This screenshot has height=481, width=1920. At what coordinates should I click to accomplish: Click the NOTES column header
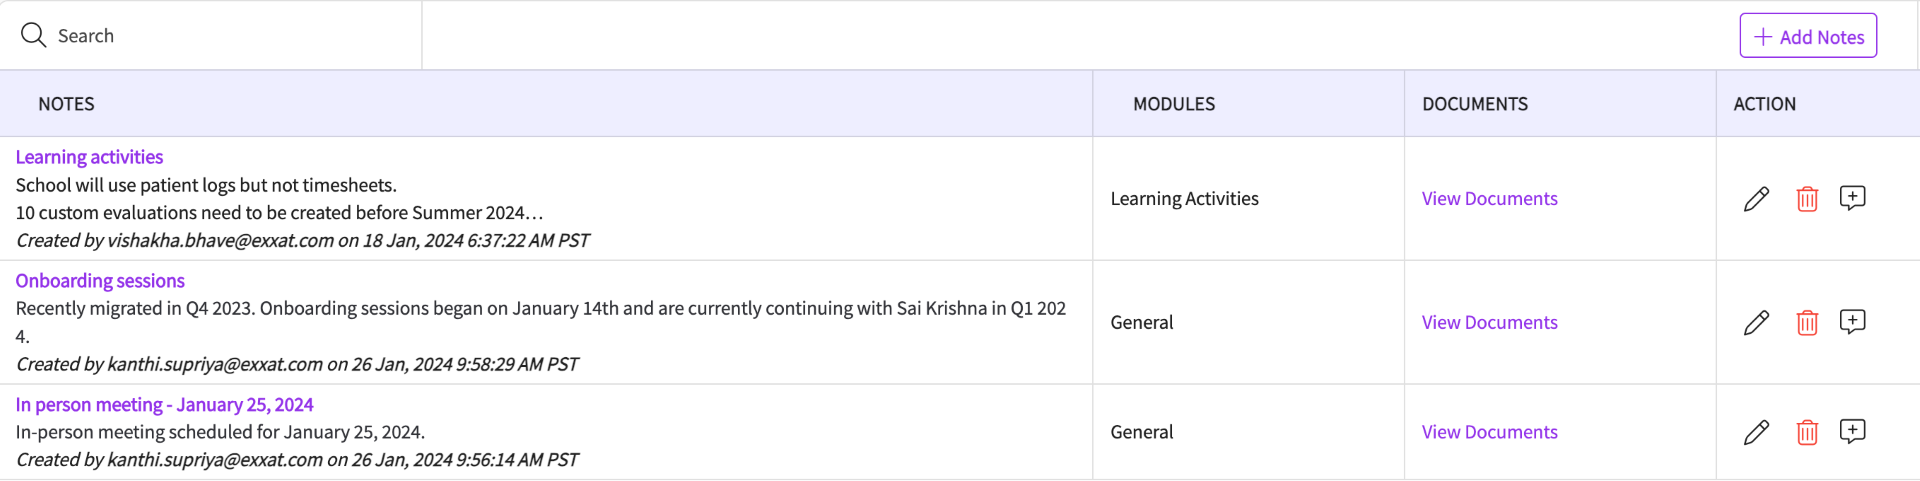[66, 104]
